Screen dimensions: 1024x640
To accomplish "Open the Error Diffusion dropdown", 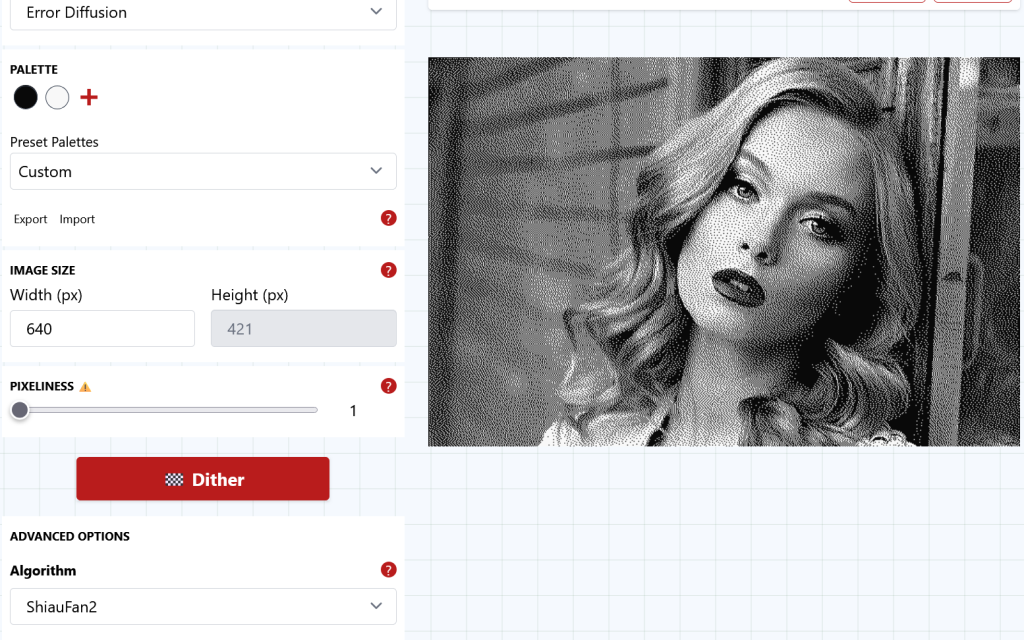I will [x=203, y=12].
